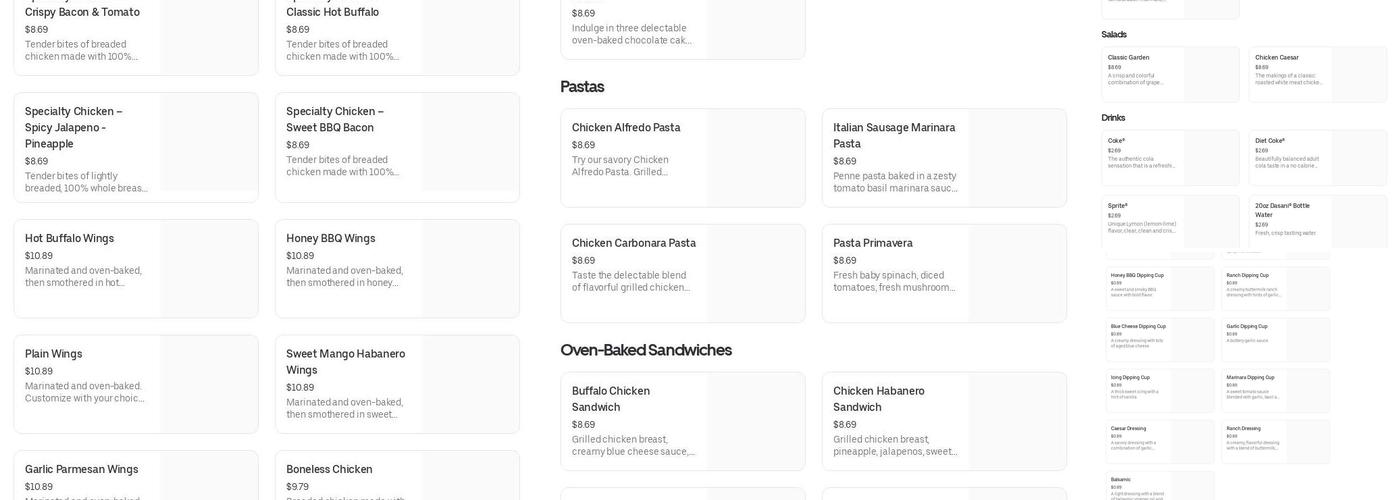Choose the Pasta Primavera item
This screenshot has height=500, width=1400.
point(944,273)
